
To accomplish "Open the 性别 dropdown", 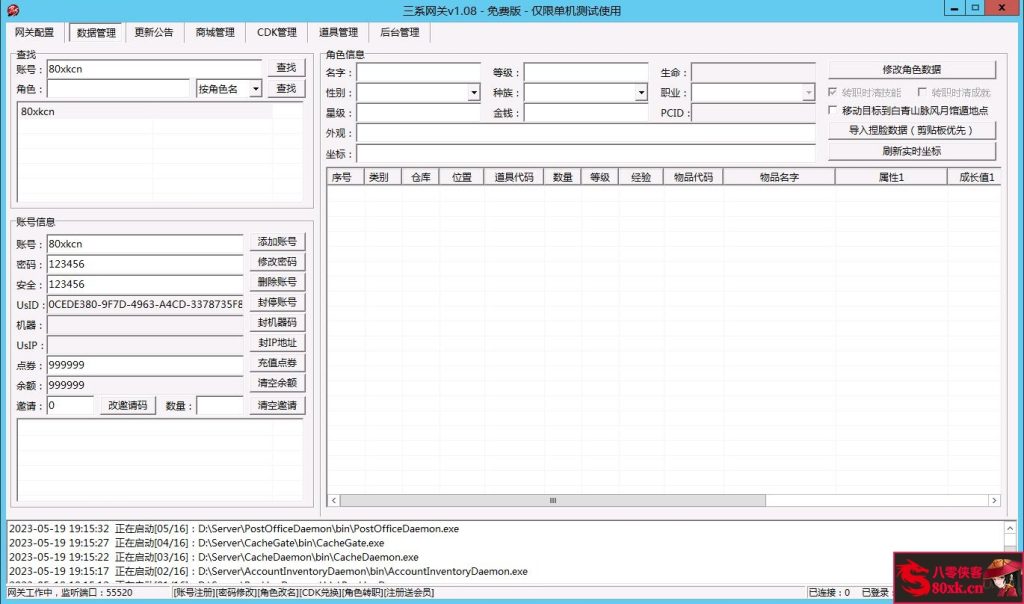I will tap(471, 92).
